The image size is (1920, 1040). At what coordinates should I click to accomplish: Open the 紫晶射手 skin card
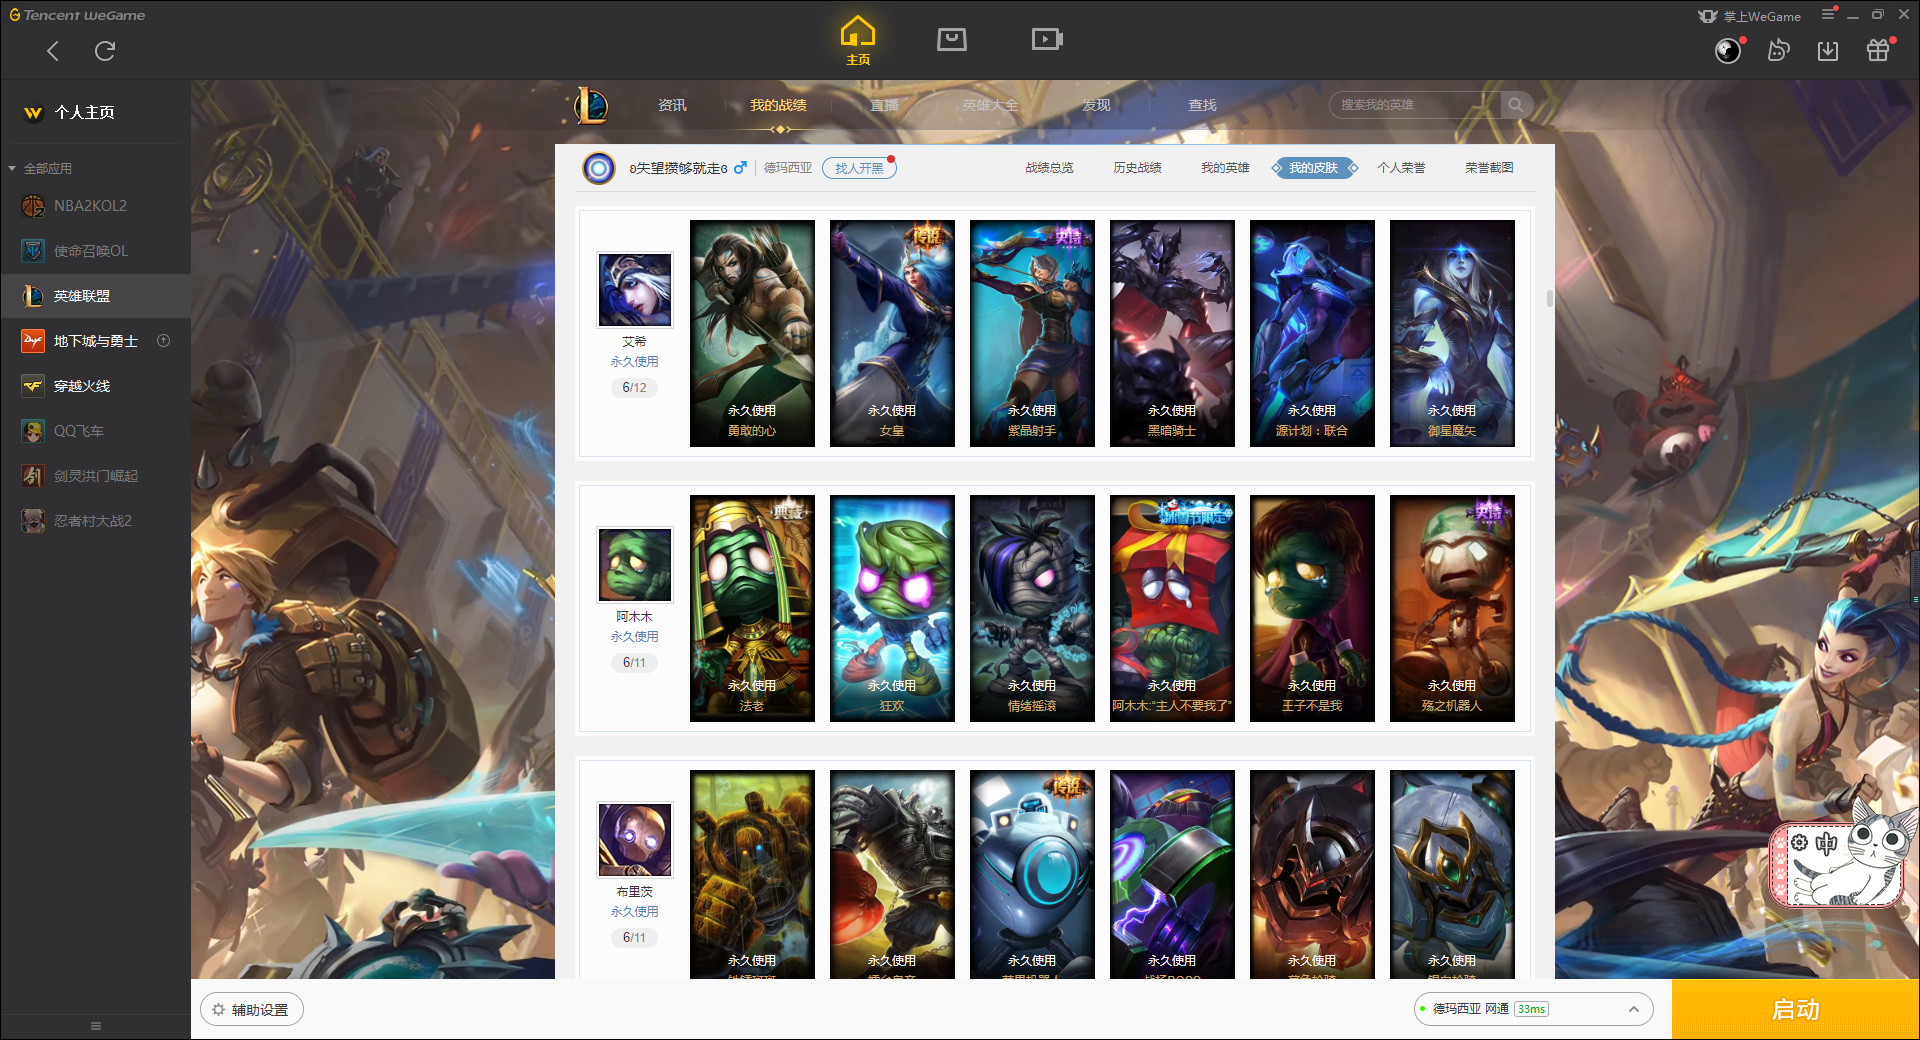pos(1032,333)
